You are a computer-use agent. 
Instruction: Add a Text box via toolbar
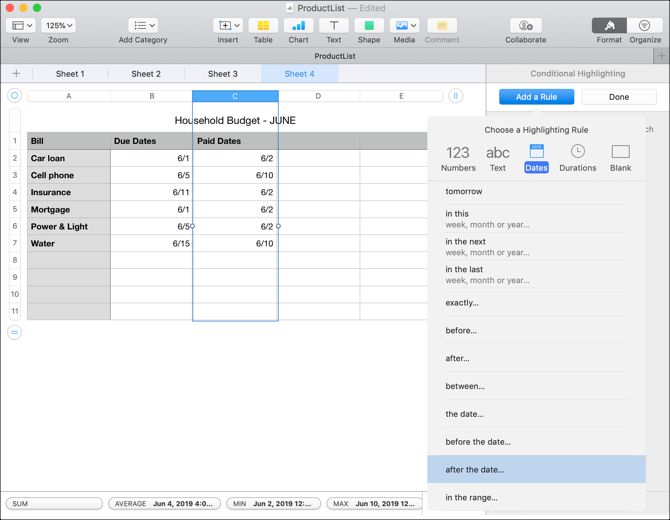point(334,26)
